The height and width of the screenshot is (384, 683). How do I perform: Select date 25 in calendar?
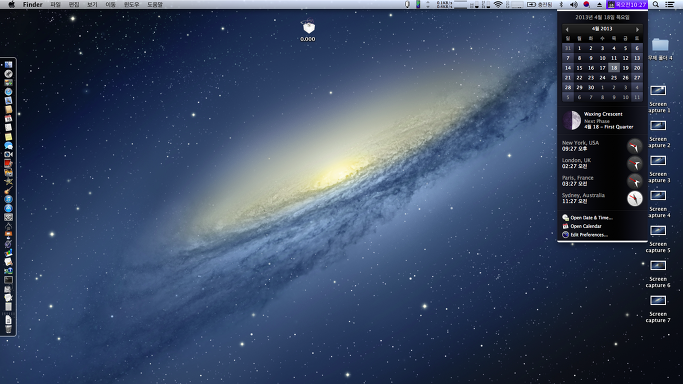614,77
